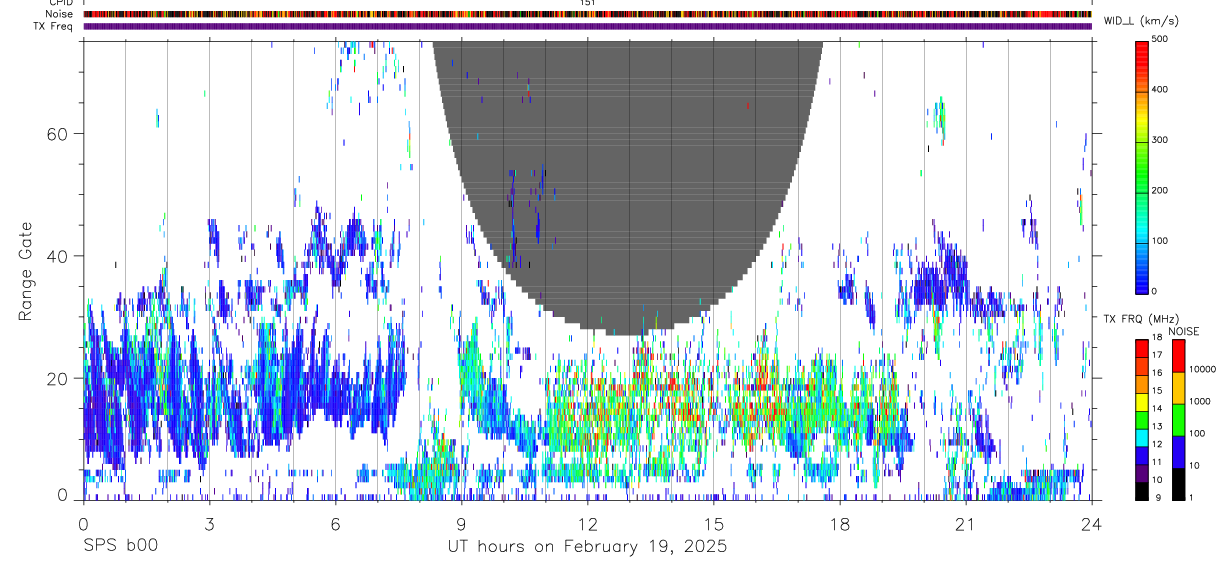Click the green NOISE legend segment above 100

pyautogui.click(x=1178, y=420)
